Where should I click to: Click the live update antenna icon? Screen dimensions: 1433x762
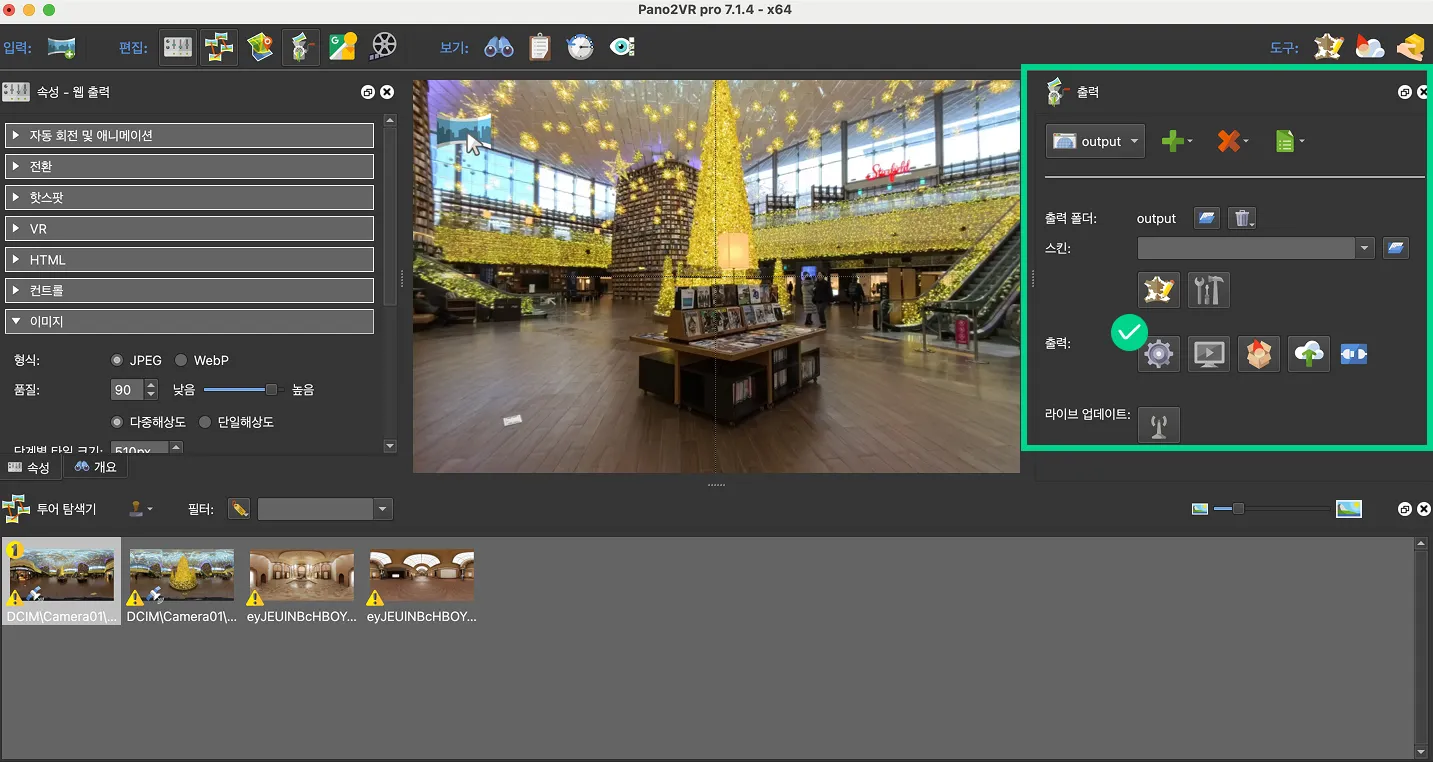tap(1158, 425)
